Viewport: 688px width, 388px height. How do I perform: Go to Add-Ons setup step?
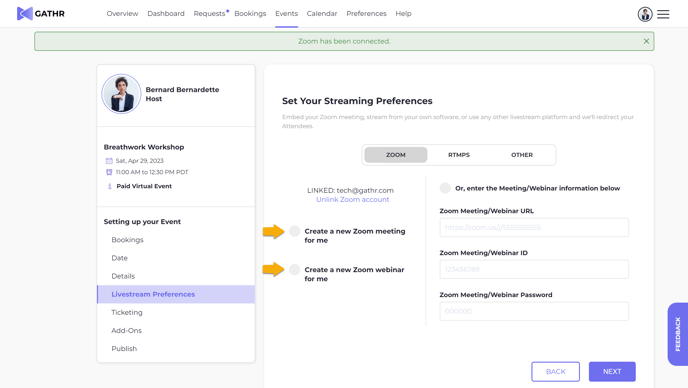pos(126,331)
